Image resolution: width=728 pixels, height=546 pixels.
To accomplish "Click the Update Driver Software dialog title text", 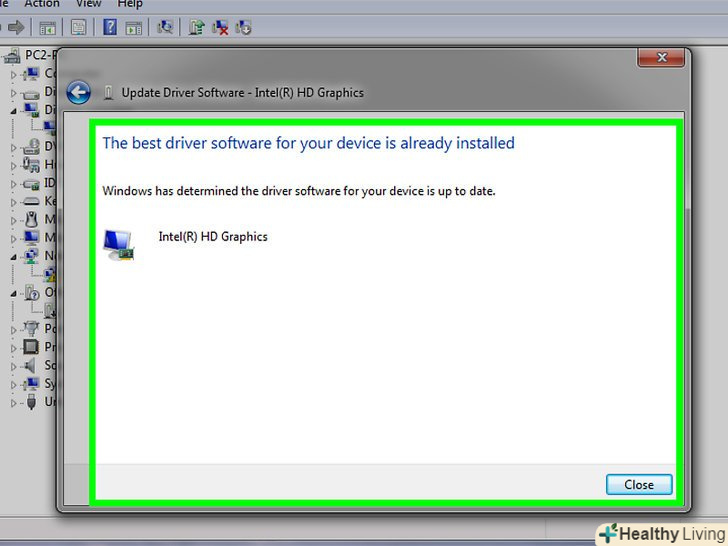I will (242, 93).
